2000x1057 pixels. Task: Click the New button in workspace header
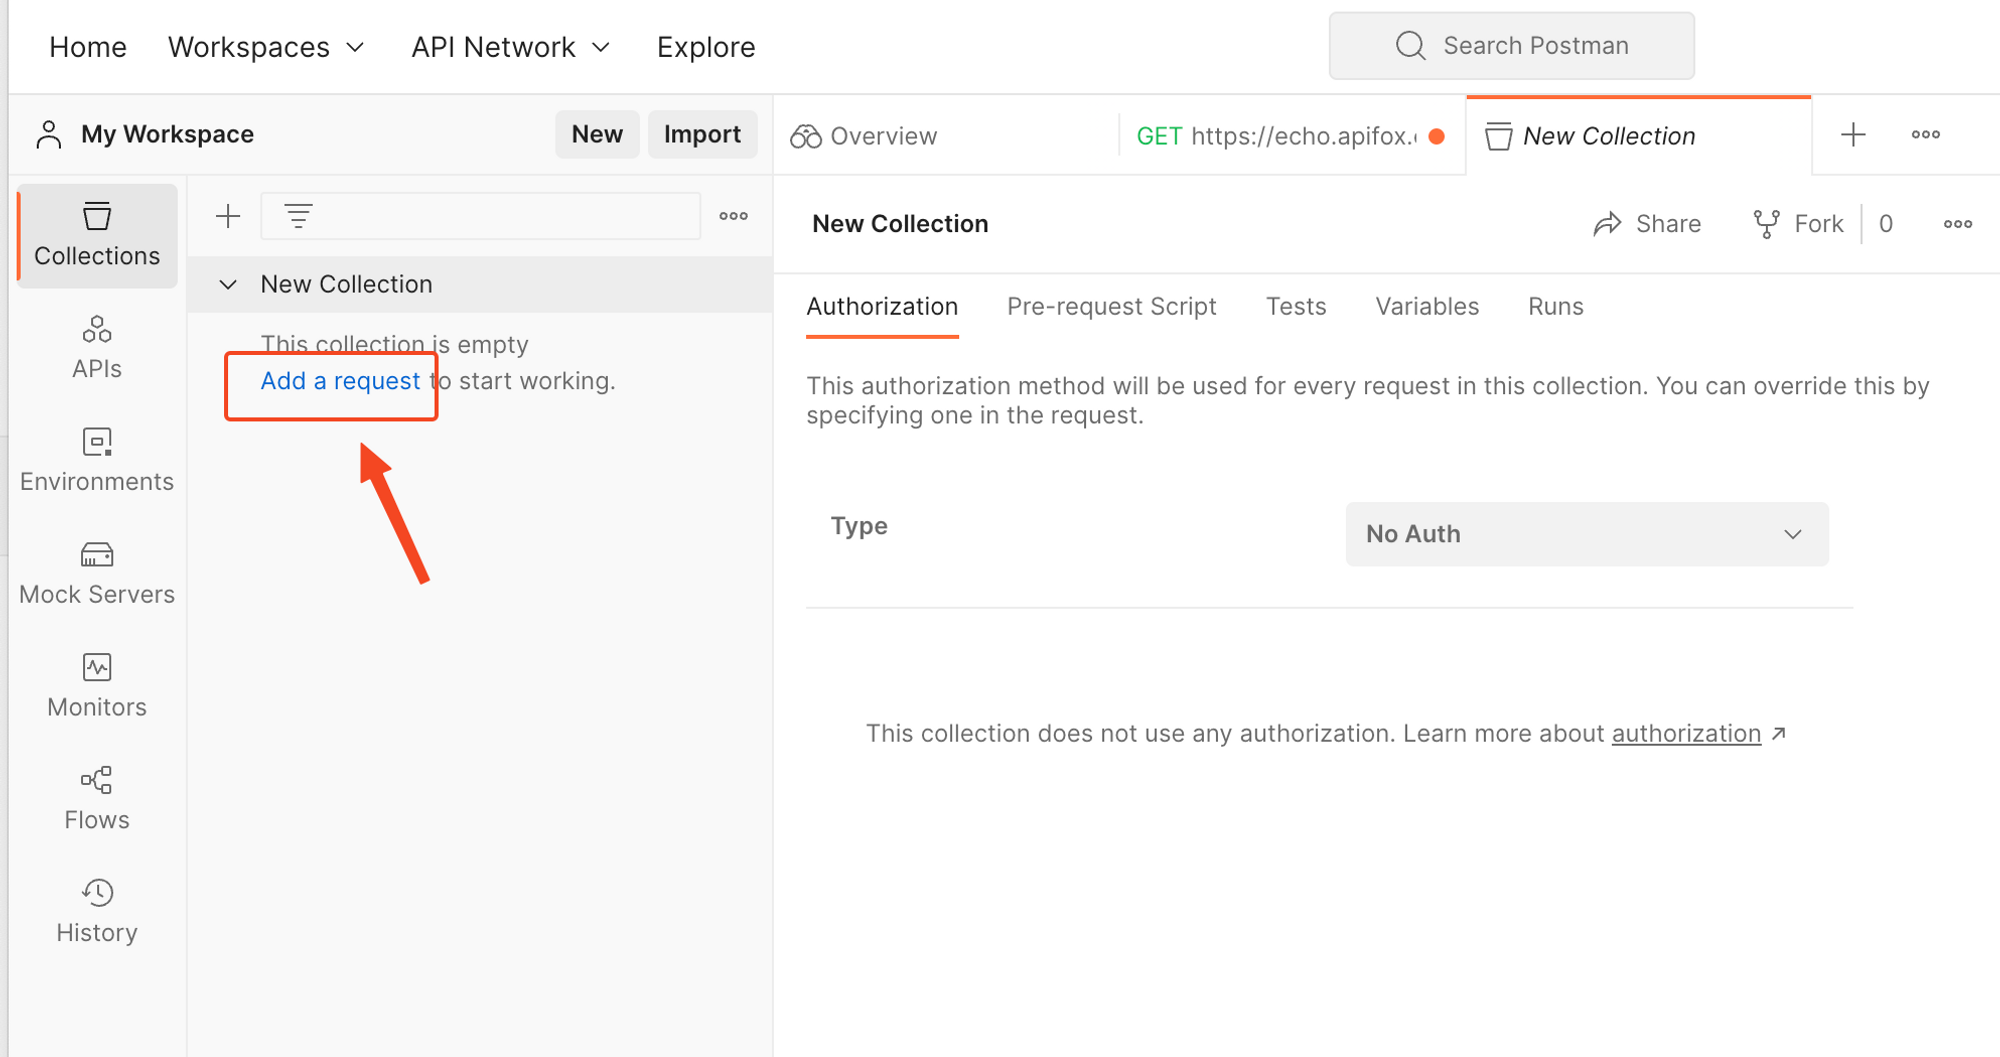pyautogui.click(x=597, y=134)
